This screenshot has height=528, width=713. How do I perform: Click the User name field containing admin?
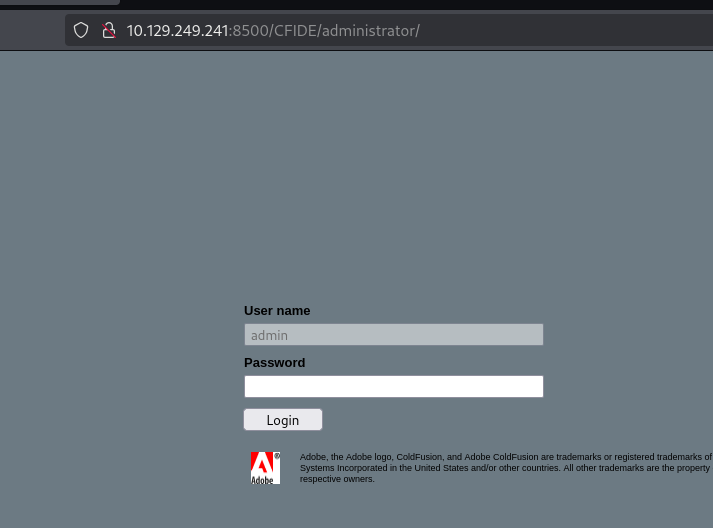pos(394,335)
